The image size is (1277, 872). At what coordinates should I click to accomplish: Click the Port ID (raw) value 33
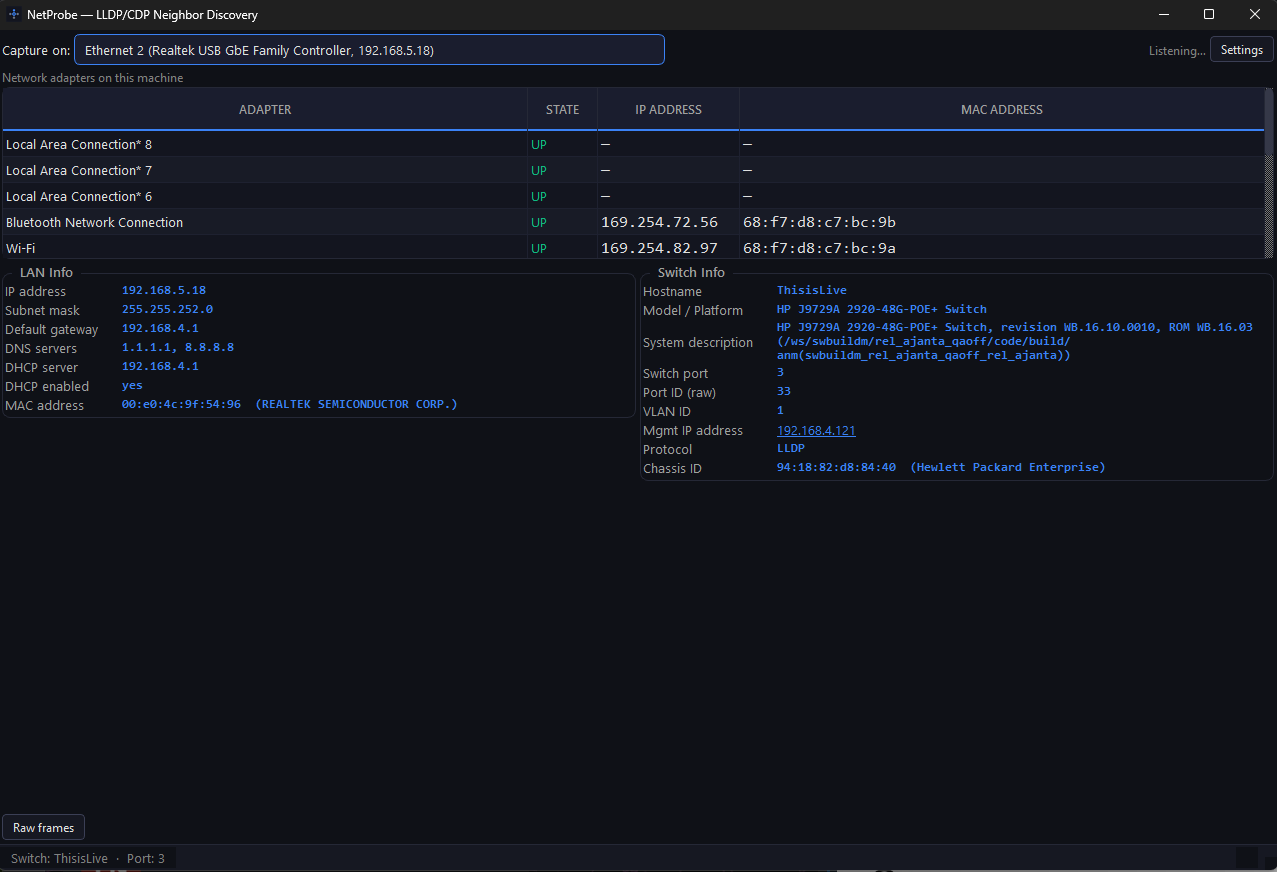click(x=784, y=391)
